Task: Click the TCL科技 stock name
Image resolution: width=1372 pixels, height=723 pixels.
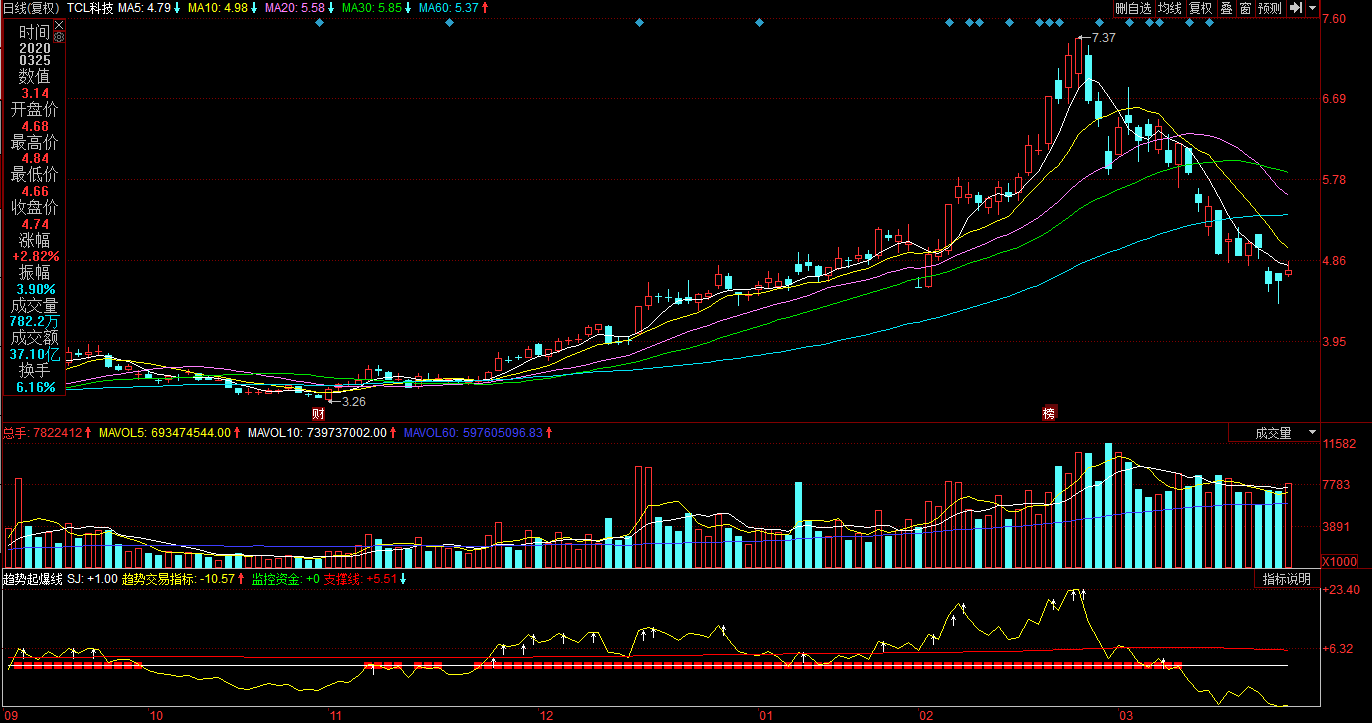Action: (90, 8)
